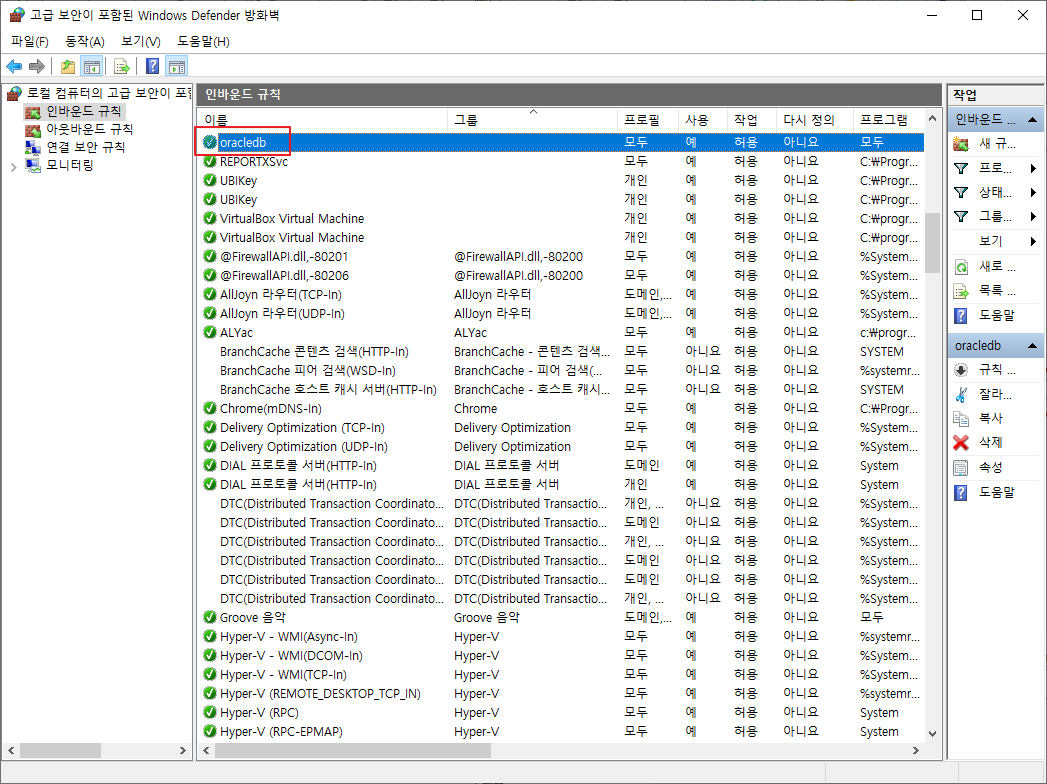Sort by the 프로필 column header
Screen dimensions: 1047x784
648,120
